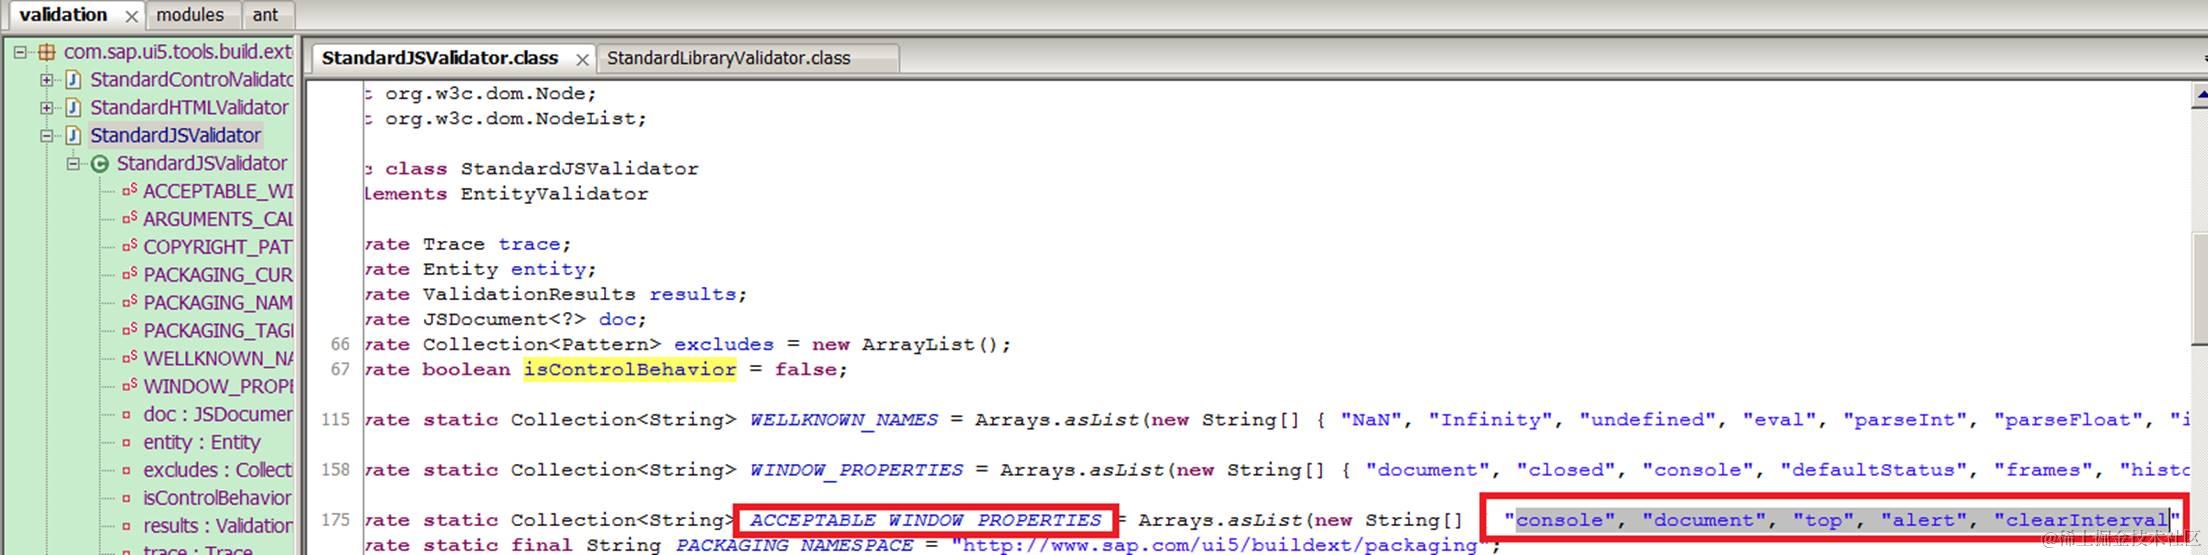This screenshot has height=555, width=2208.
Task: Expand the StandardControlValidator tree node
Action: click(46, 80)
